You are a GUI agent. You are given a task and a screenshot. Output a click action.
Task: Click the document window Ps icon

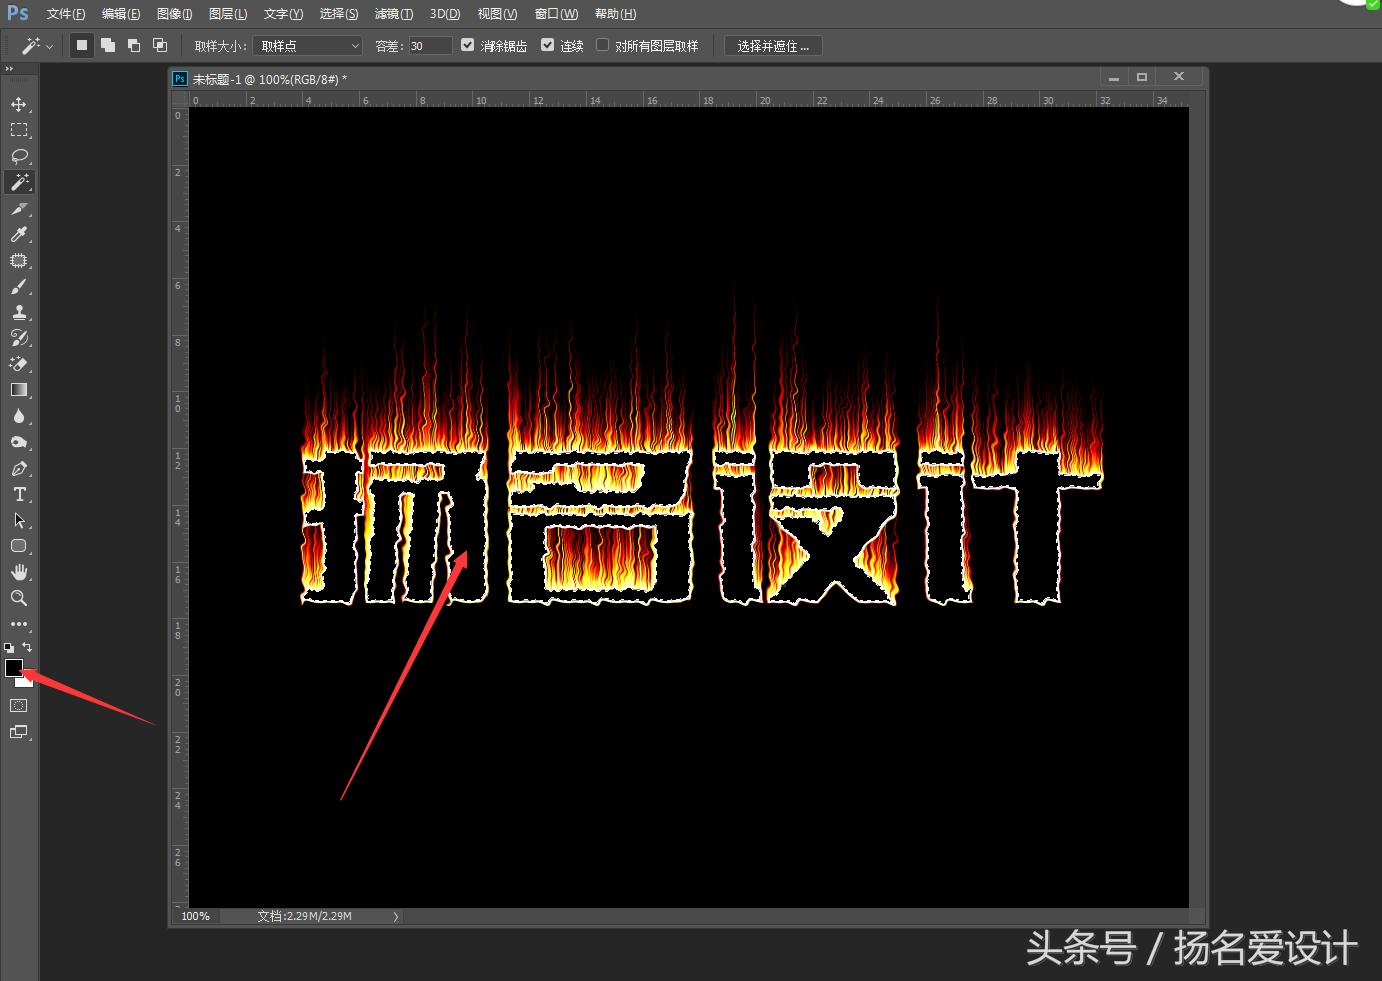(x=180, y=78)
